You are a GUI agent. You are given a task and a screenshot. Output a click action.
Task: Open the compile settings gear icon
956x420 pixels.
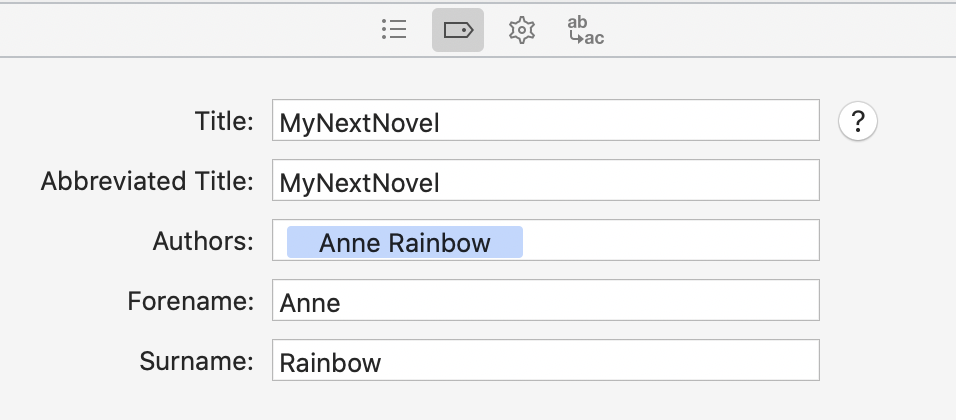pos(522,30)
